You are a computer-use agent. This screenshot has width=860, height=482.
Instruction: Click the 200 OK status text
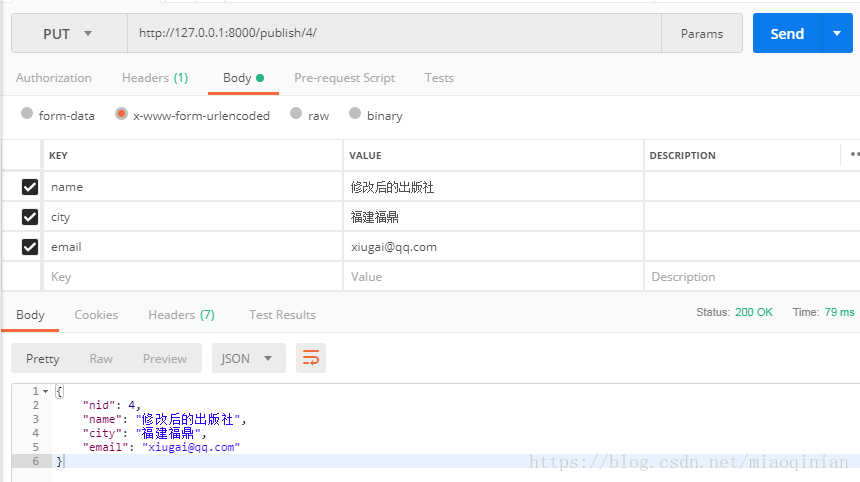click(754, 313)
